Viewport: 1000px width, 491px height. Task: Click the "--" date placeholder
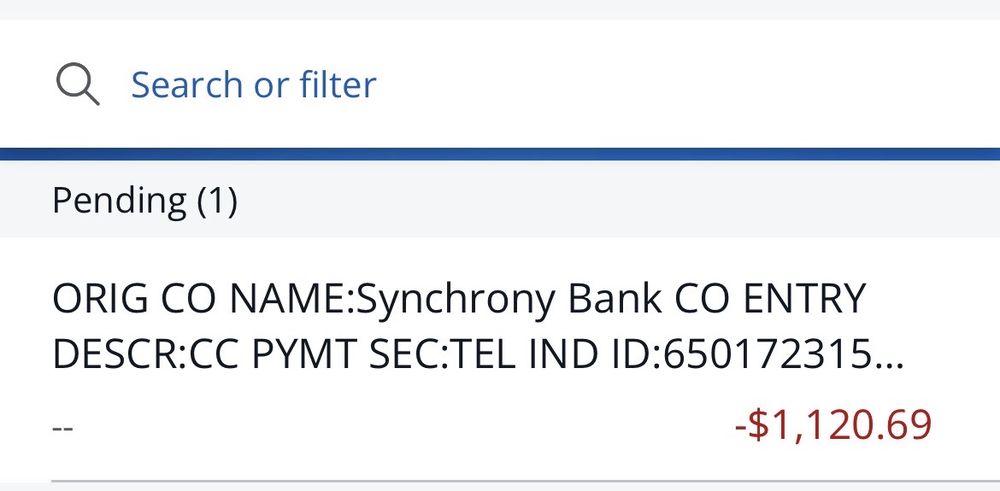click(x=63, y=427)
